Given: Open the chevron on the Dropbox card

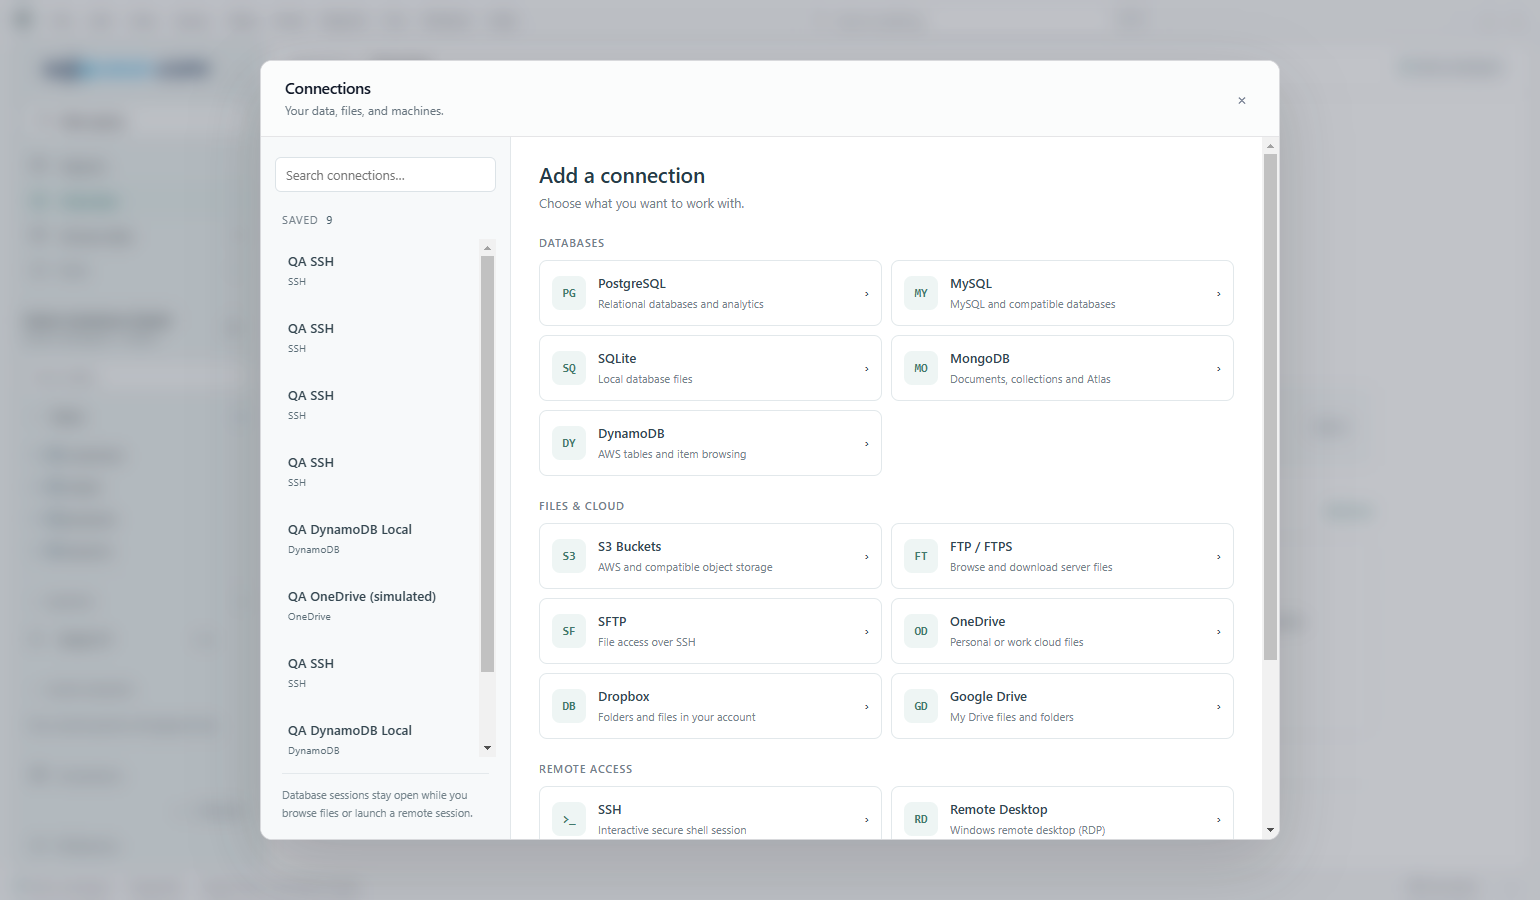Looking at the screenshot, I should [866, 707].
